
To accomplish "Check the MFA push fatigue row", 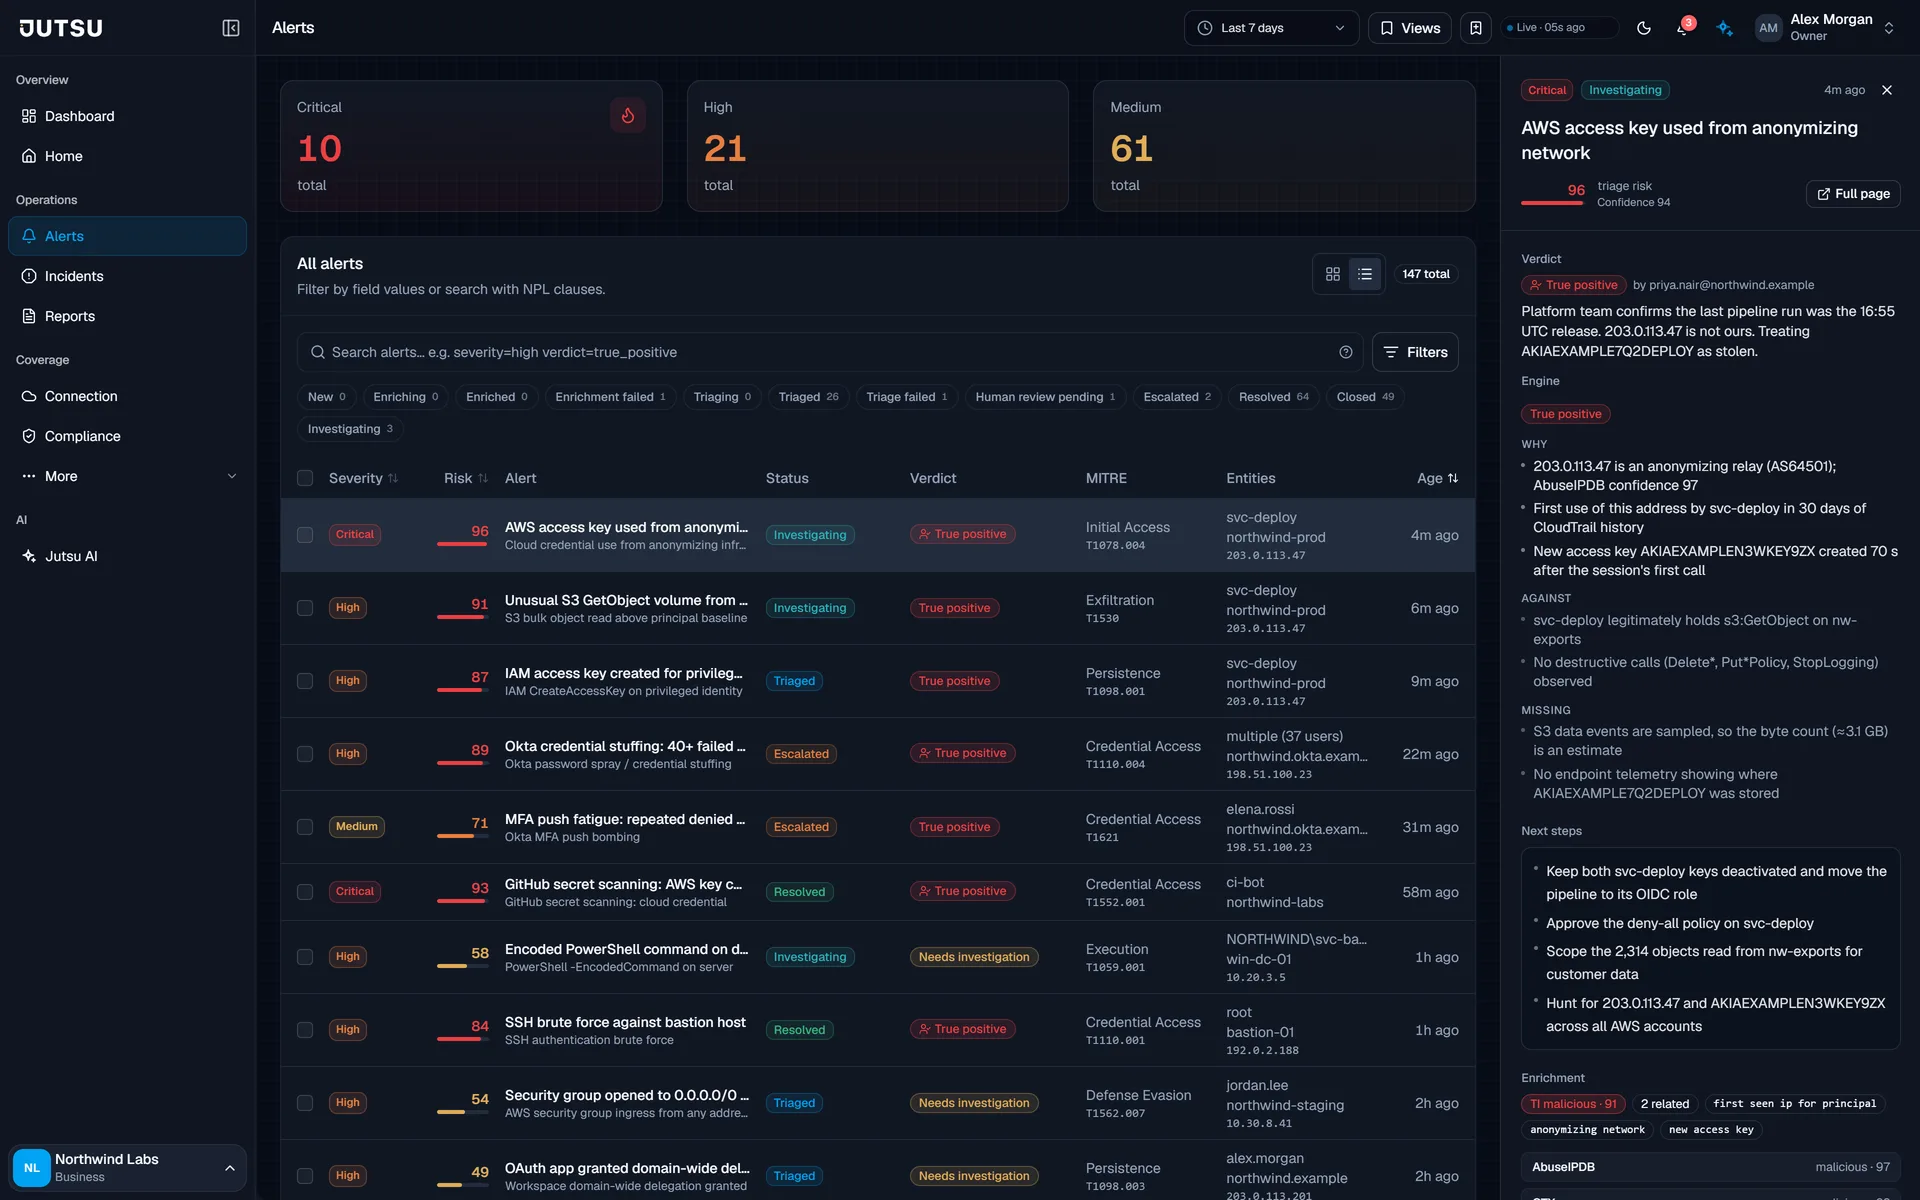I will point(305,827).
